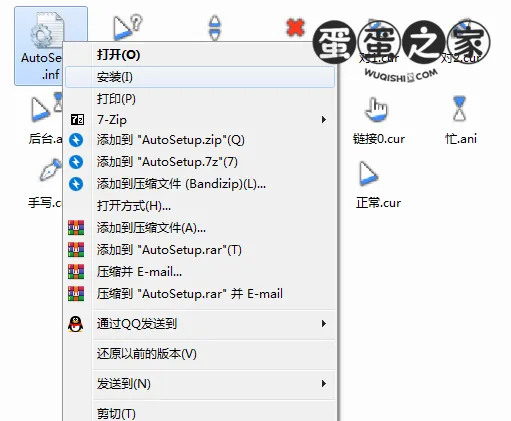511x421 pixels.
Task: Expand the 发送到(N) submenu arrow
Action: [324, 384]
